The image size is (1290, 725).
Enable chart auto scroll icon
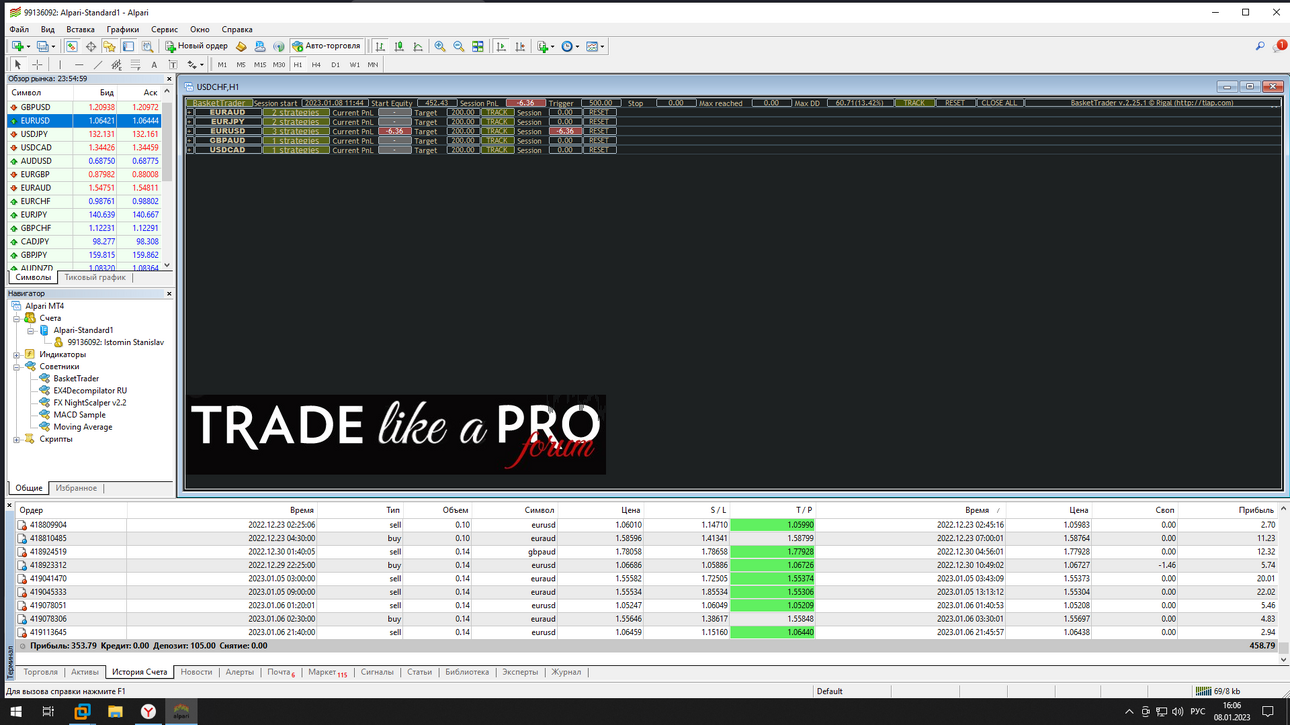click(x=501, y=46)
